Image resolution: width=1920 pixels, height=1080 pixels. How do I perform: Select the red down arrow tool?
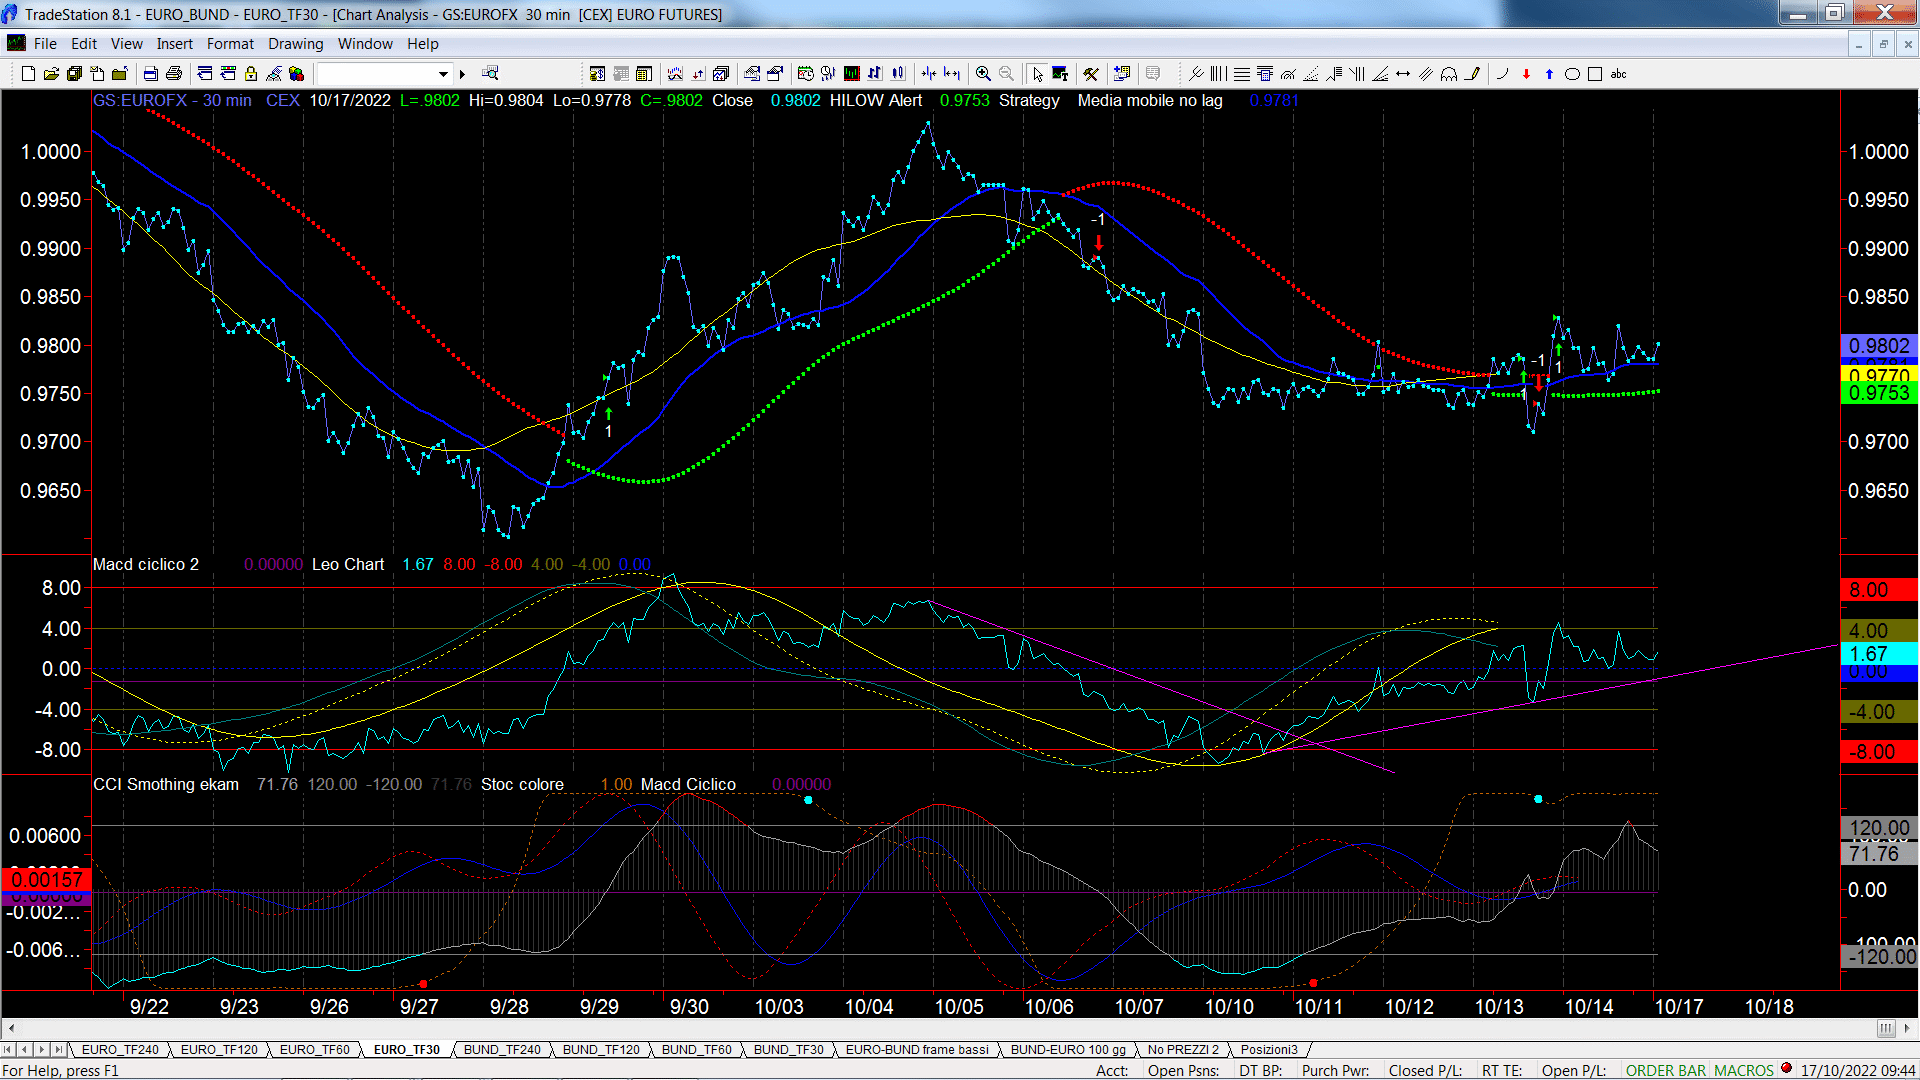(x=1526, y=73)
